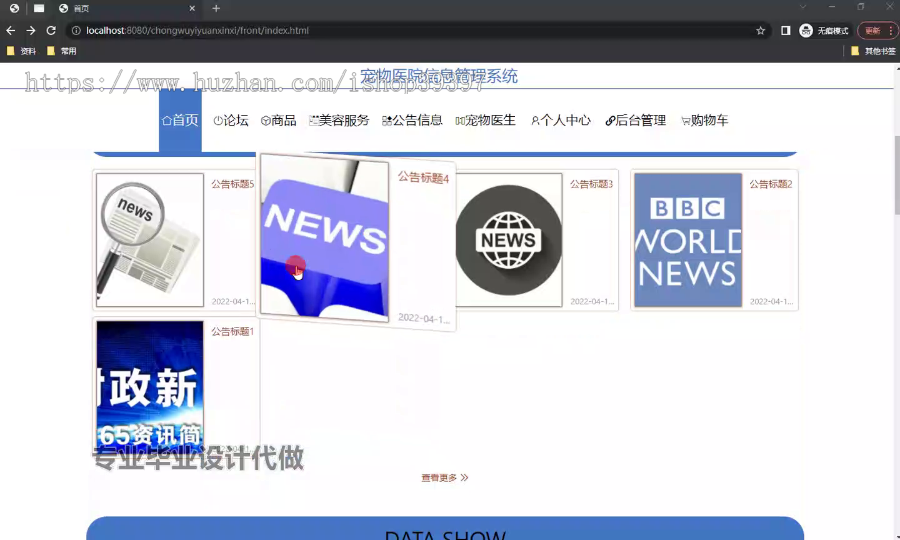
Task: Click the 查看更多 link
Action: 445,477
